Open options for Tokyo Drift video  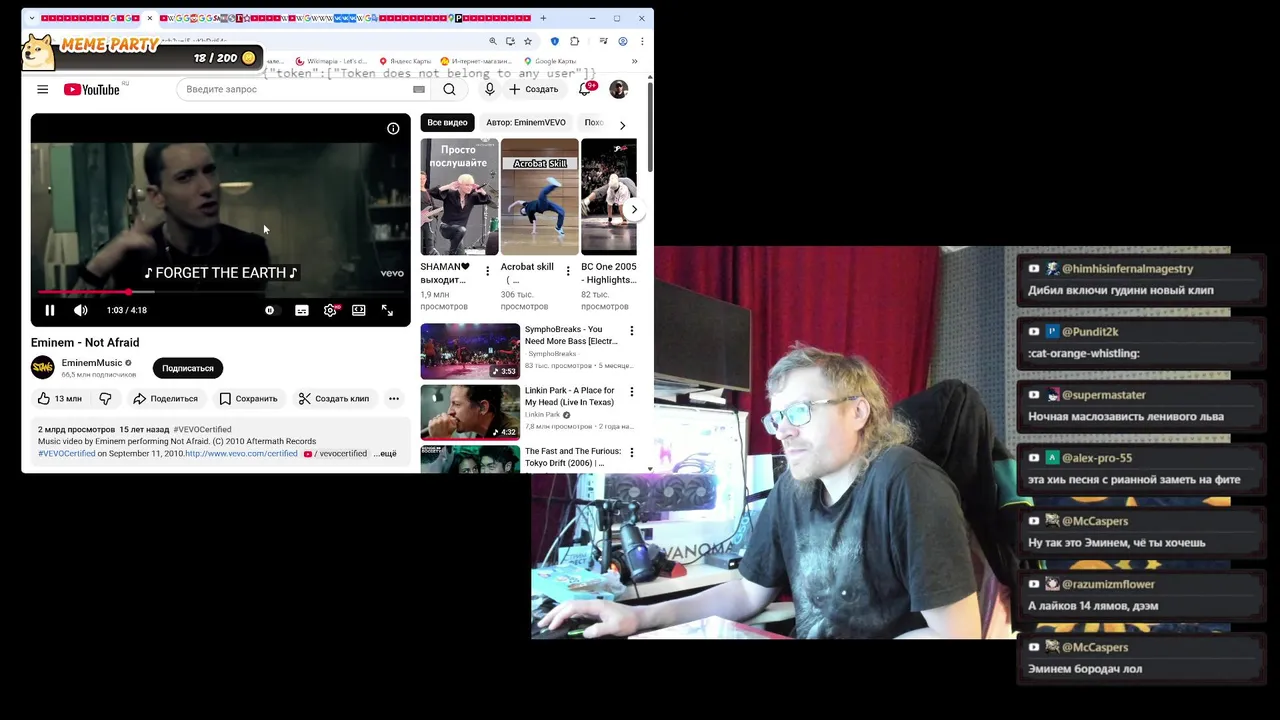click(x=632, y=453)
